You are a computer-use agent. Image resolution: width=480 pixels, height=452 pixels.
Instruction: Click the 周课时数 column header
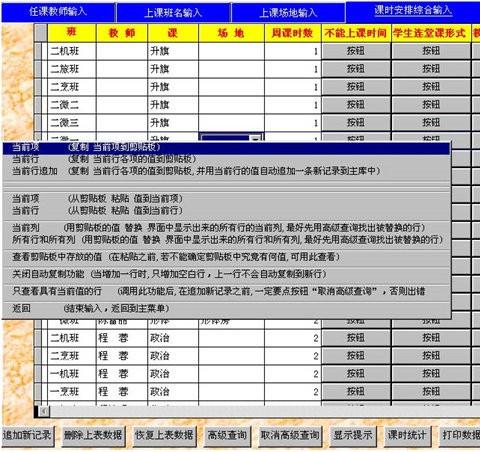293,33
